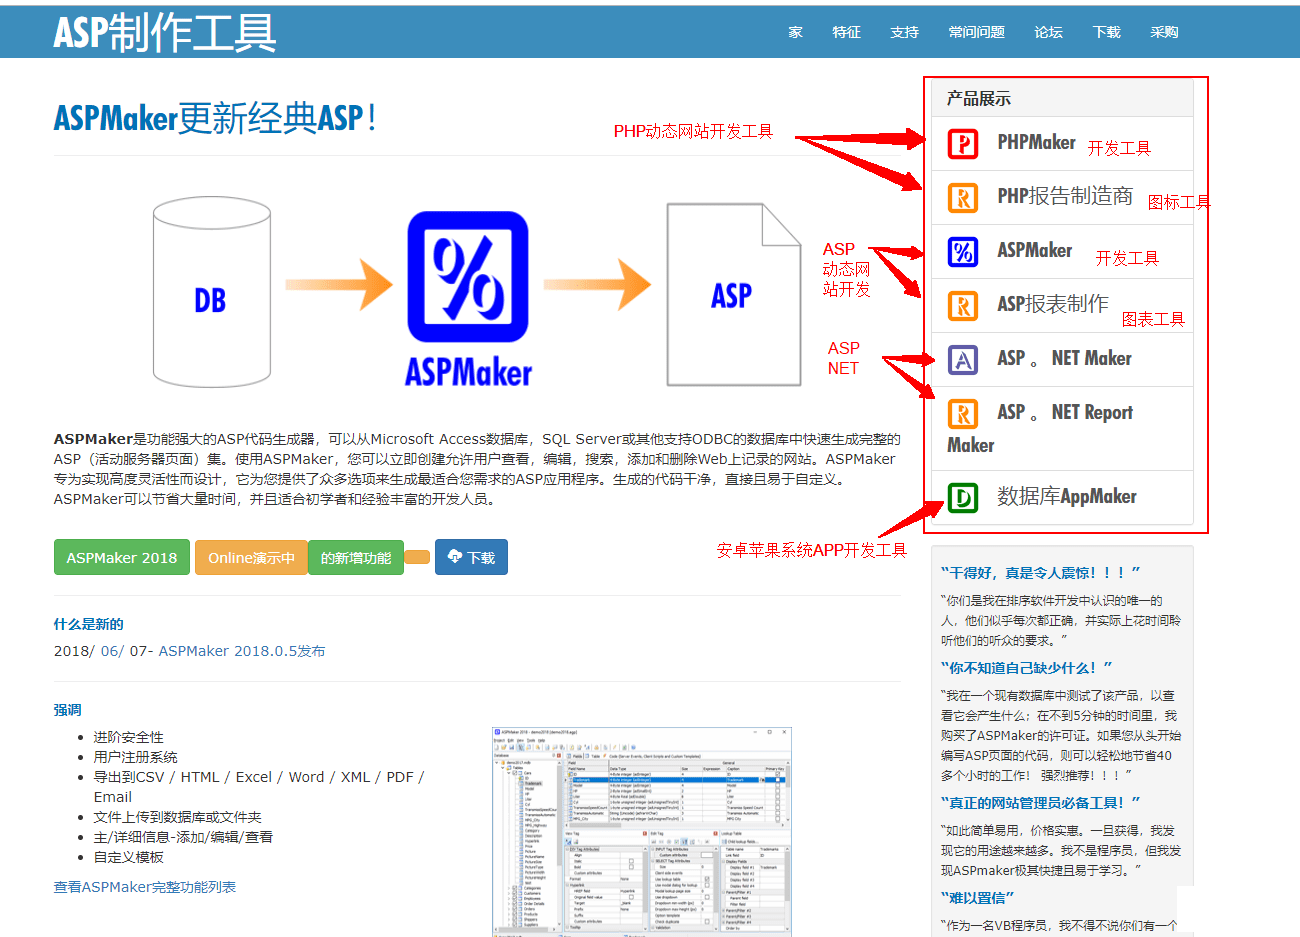Open the ASPMaker 2018.0.5发布 link
Image resolution: width=1300 pixels, height=937 pixels.
[x=242, y=651]
